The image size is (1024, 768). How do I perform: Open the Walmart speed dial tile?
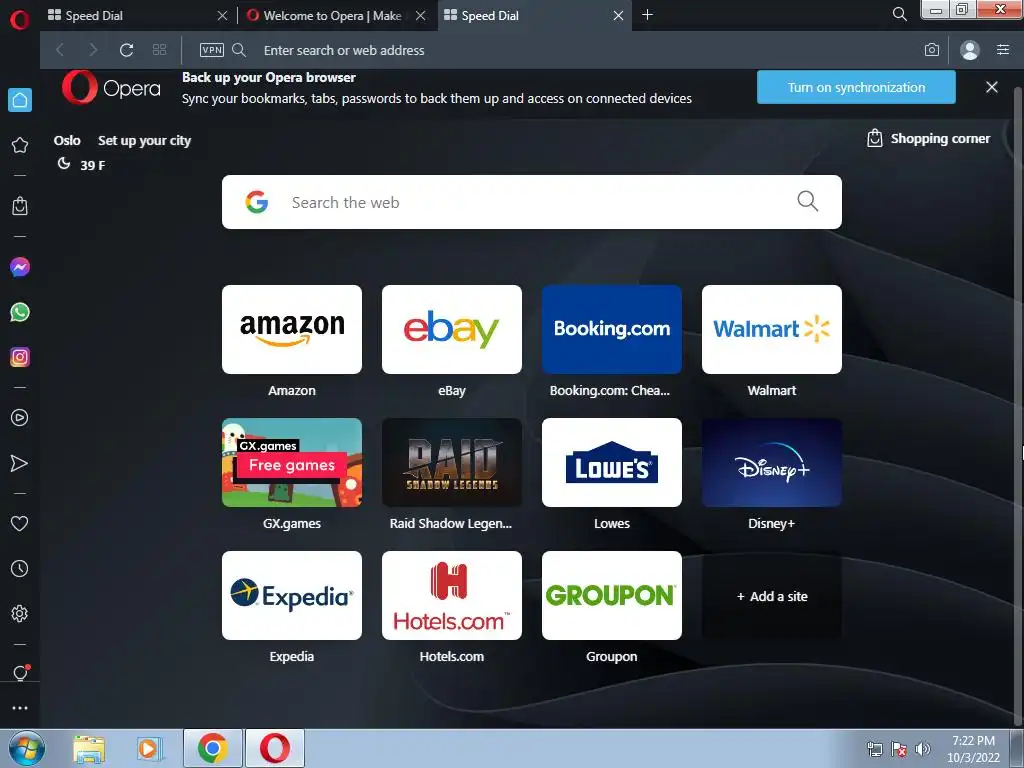(x=772, y=329)
